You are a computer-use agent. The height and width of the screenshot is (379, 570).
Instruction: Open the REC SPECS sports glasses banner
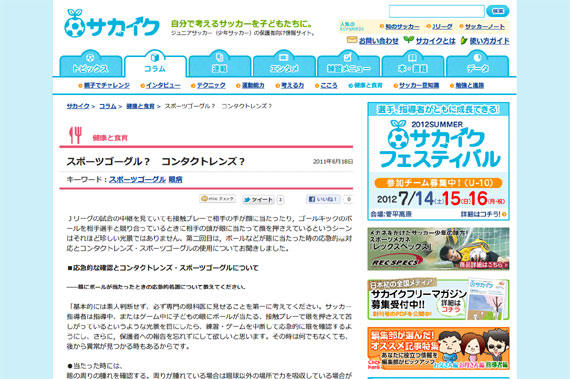click(438, 249)
